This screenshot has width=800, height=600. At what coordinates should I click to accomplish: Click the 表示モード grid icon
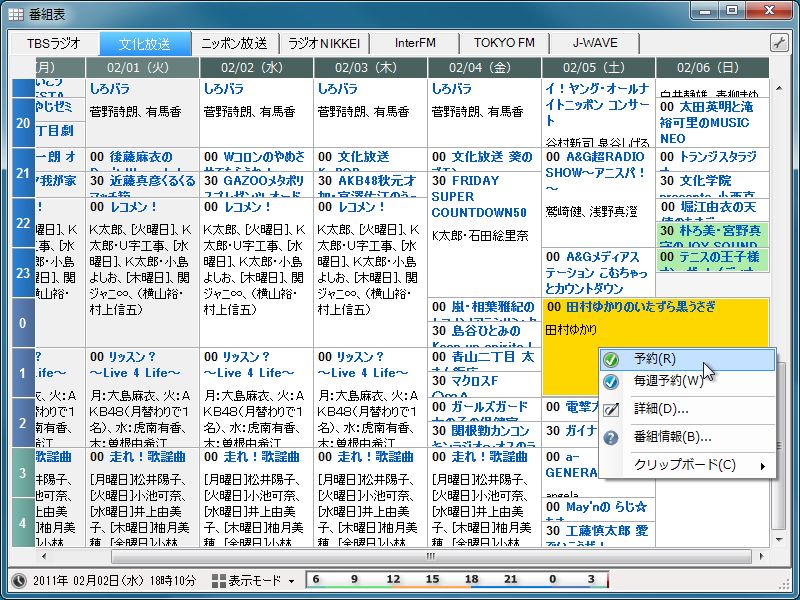point(219,581)
